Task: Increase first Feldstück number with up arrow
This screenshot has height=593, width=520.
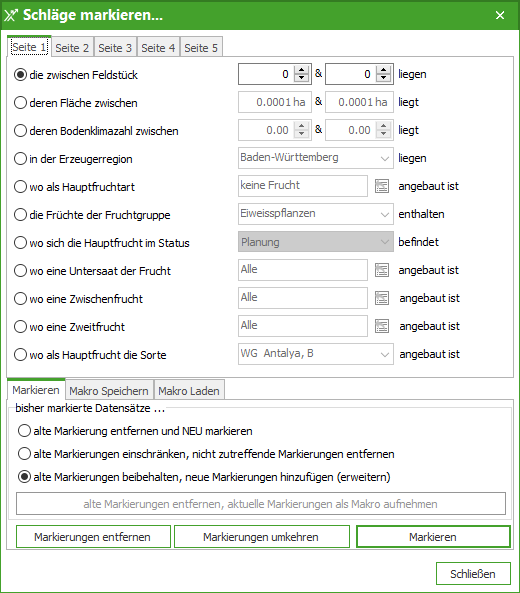Action: [x=301, y=70]
